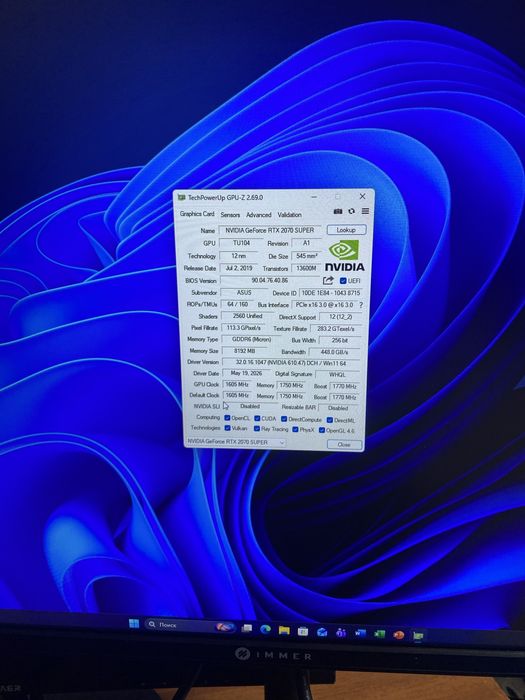
Task: Click the Bus Interface question mark
Action: coord(361,305)
